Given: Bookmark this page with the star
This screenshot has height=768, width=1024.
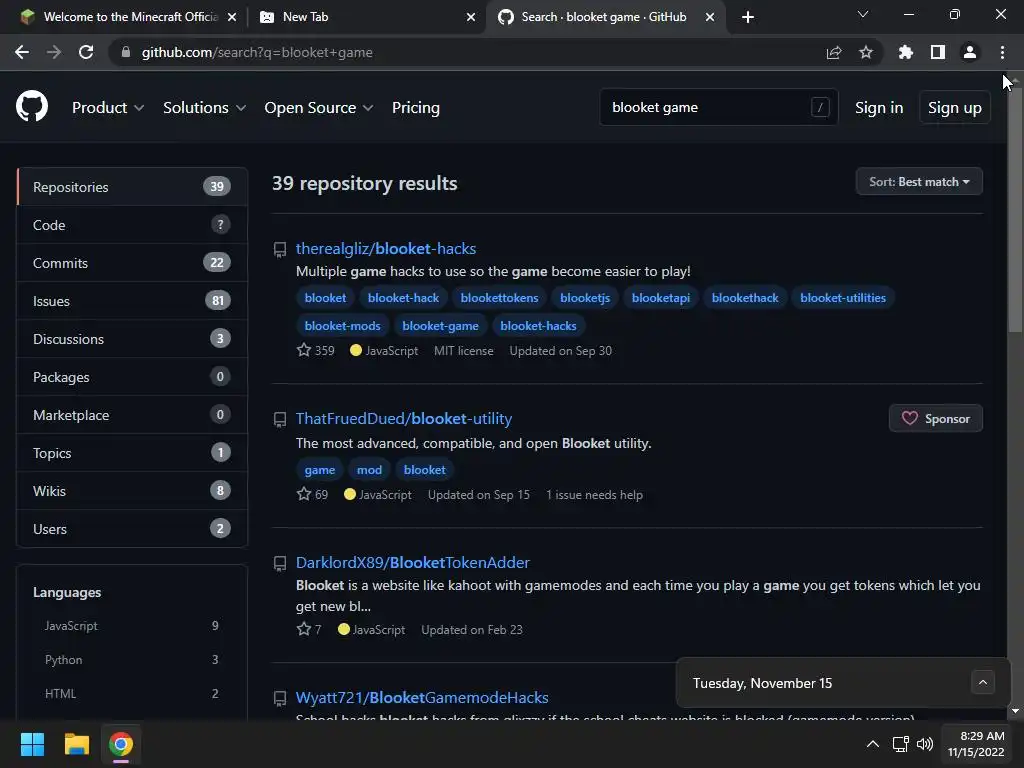Looking at the screenshot, I should (866, 52).
